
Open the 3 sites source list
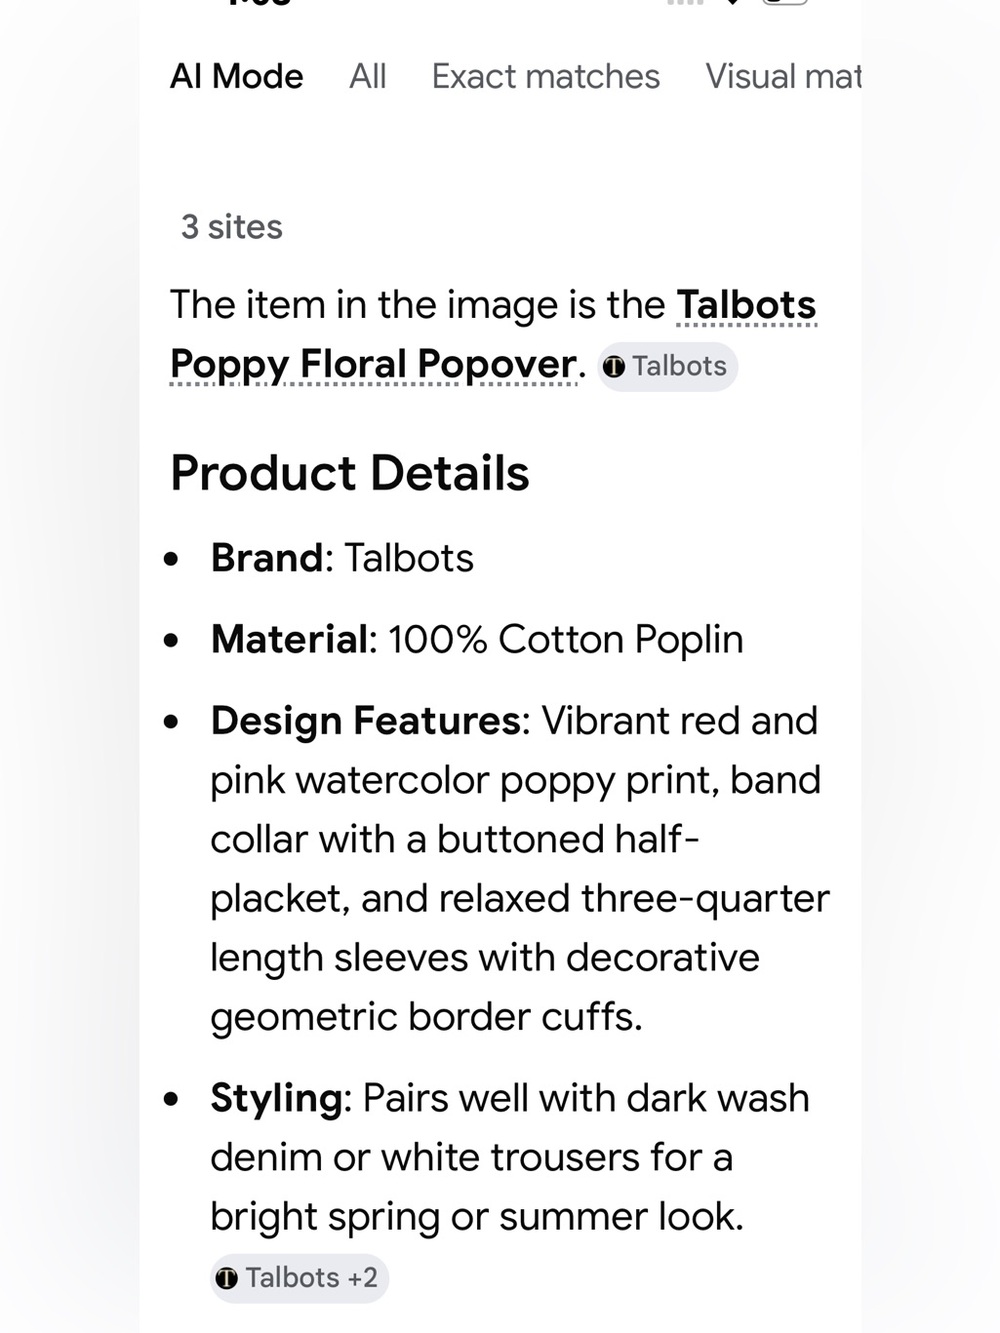[231, 227]
